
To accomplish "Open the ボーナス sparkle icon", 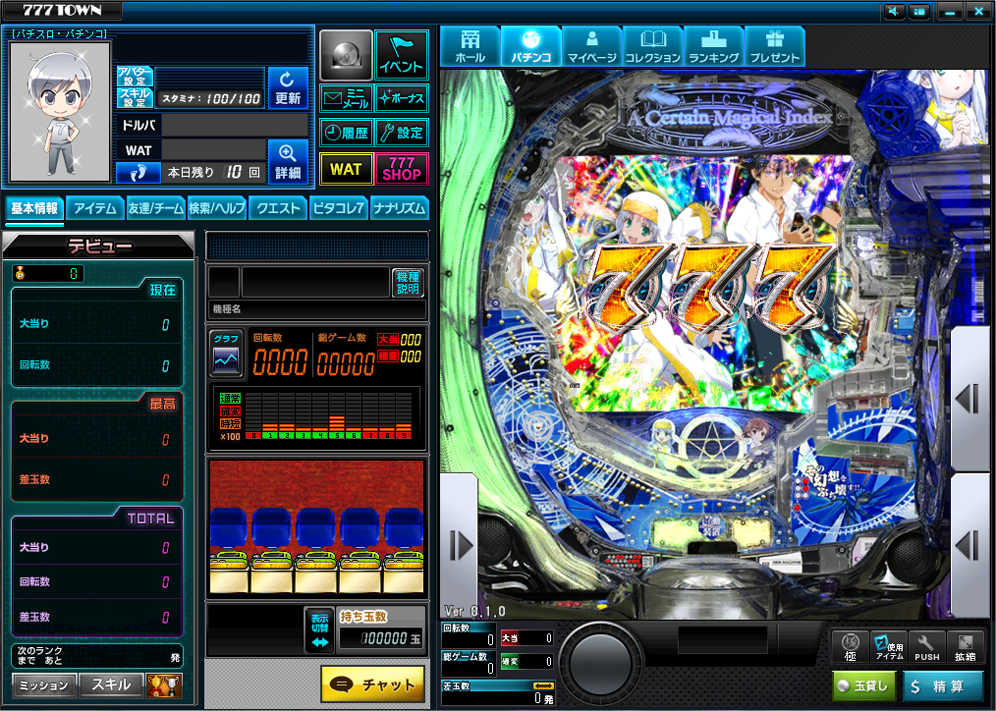I will (x=401, y=98).
